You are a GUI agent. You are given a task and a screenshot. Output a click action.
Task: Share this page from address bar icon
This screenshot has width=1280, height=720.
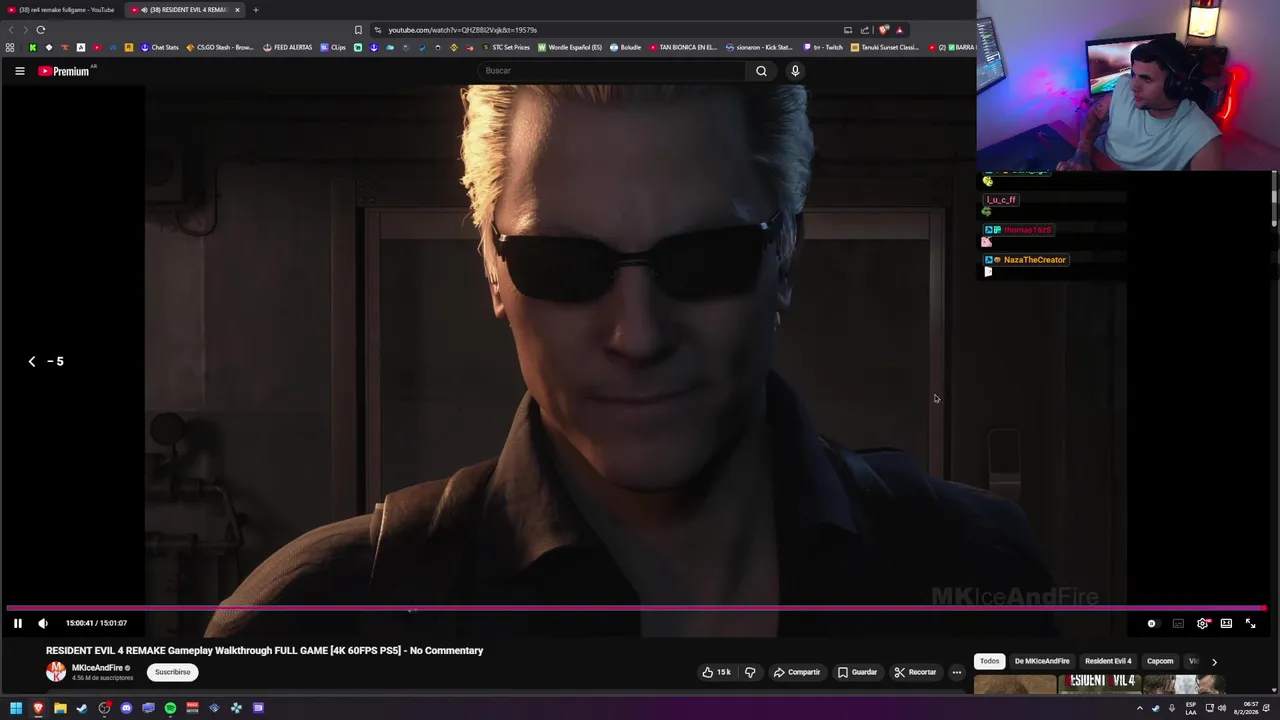coord(864,30)
